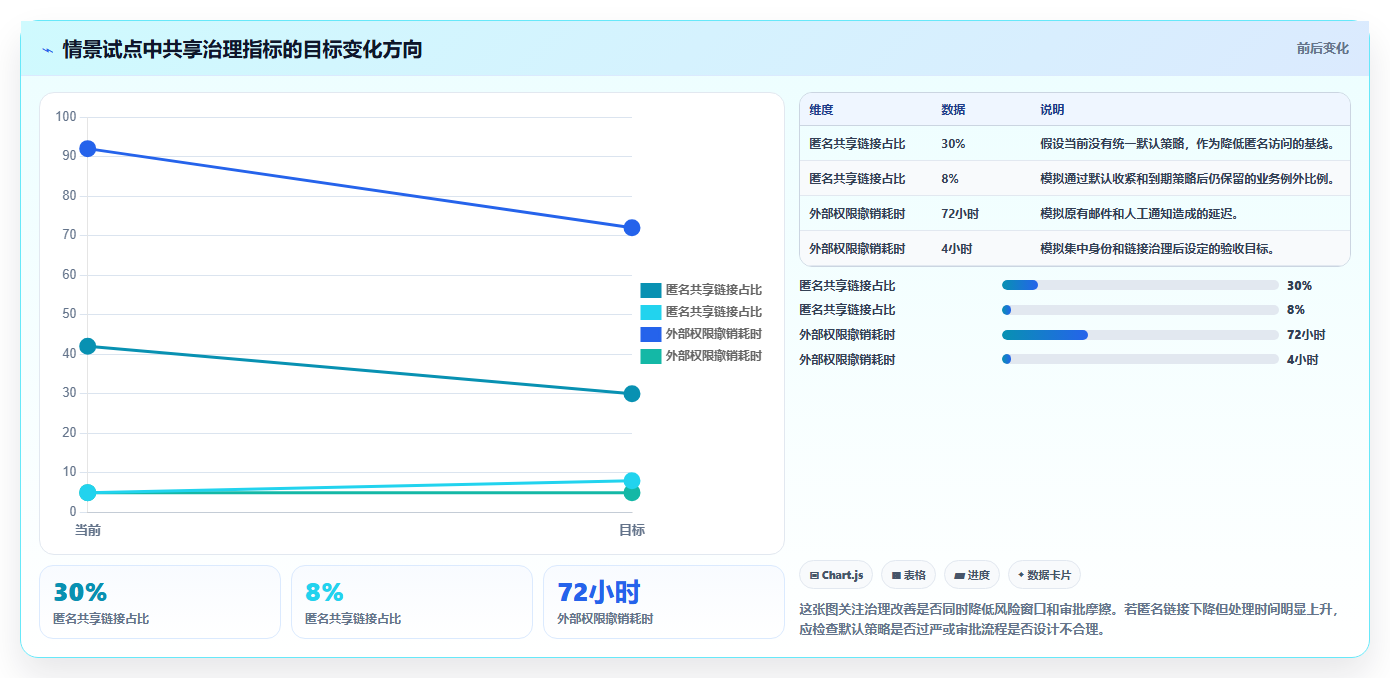Open the 8% data card
1390x678 pixels.
coord(412,602)
